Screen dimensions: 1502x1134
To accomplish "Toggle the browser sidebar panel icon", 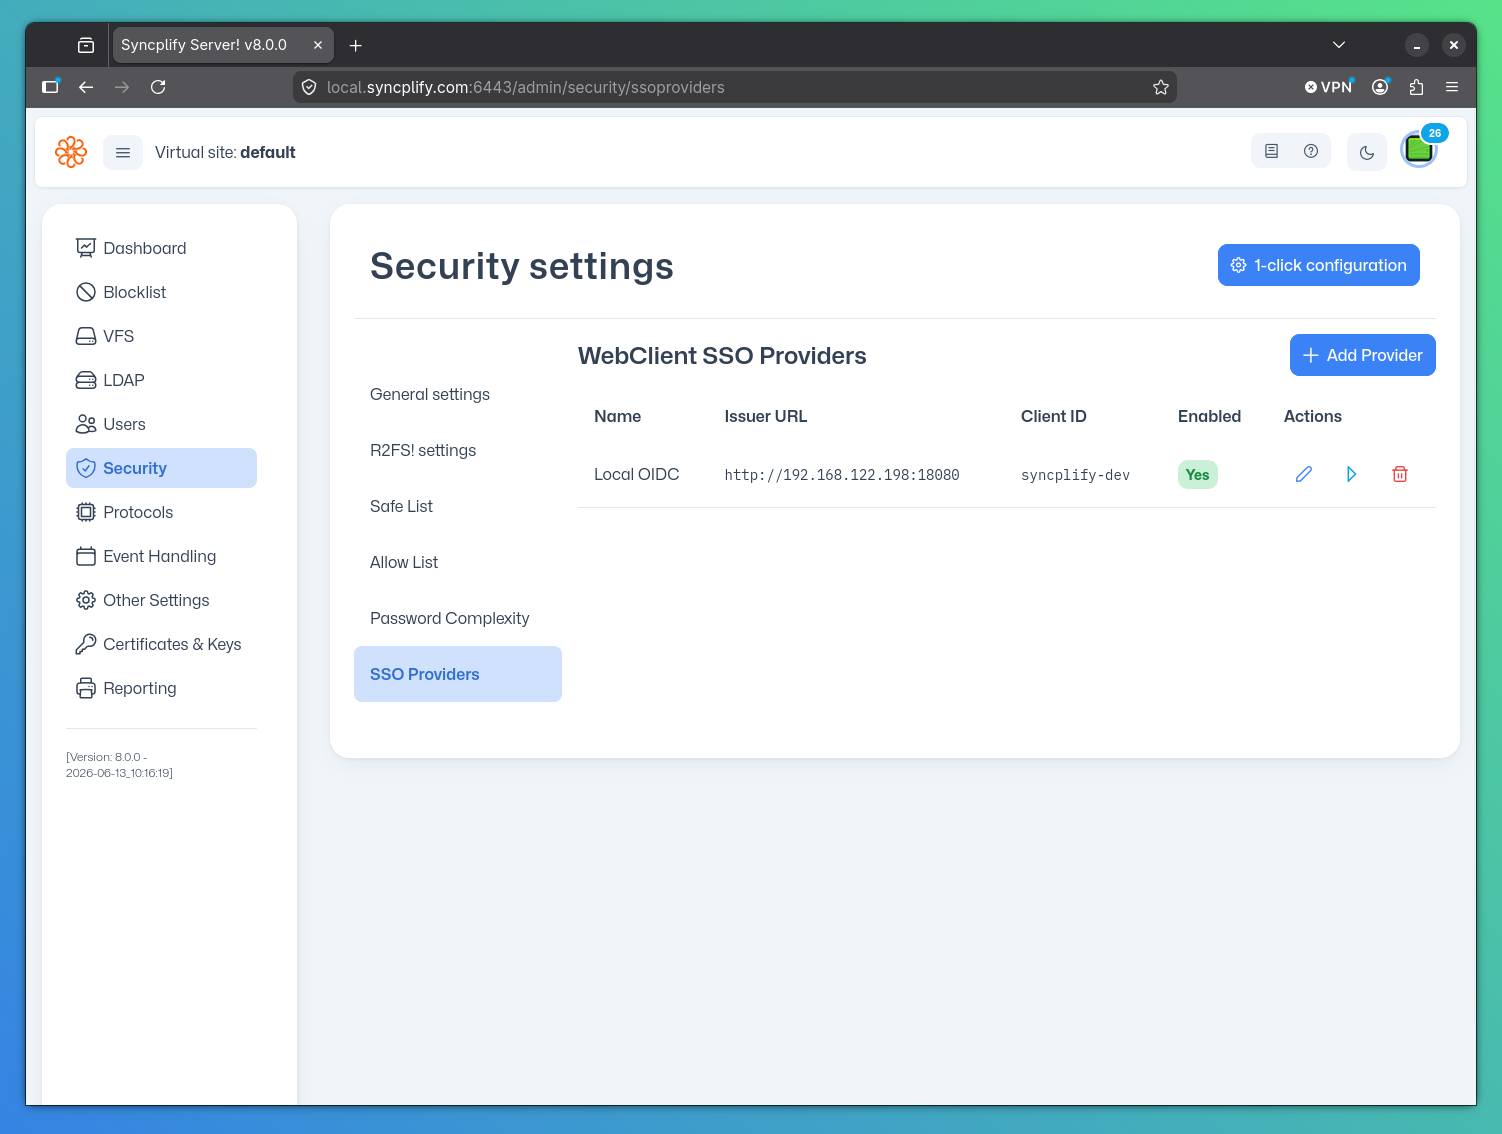I will [x=50, y=87].
